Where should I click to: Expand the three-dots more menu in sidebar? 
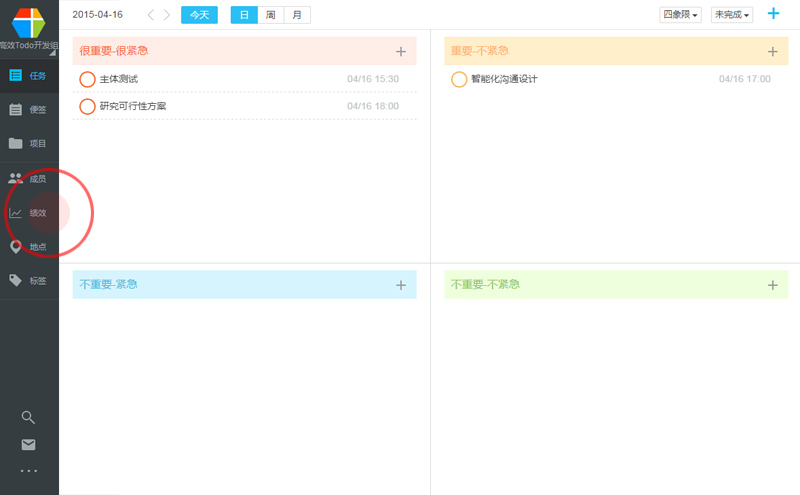tap(28, 470)
